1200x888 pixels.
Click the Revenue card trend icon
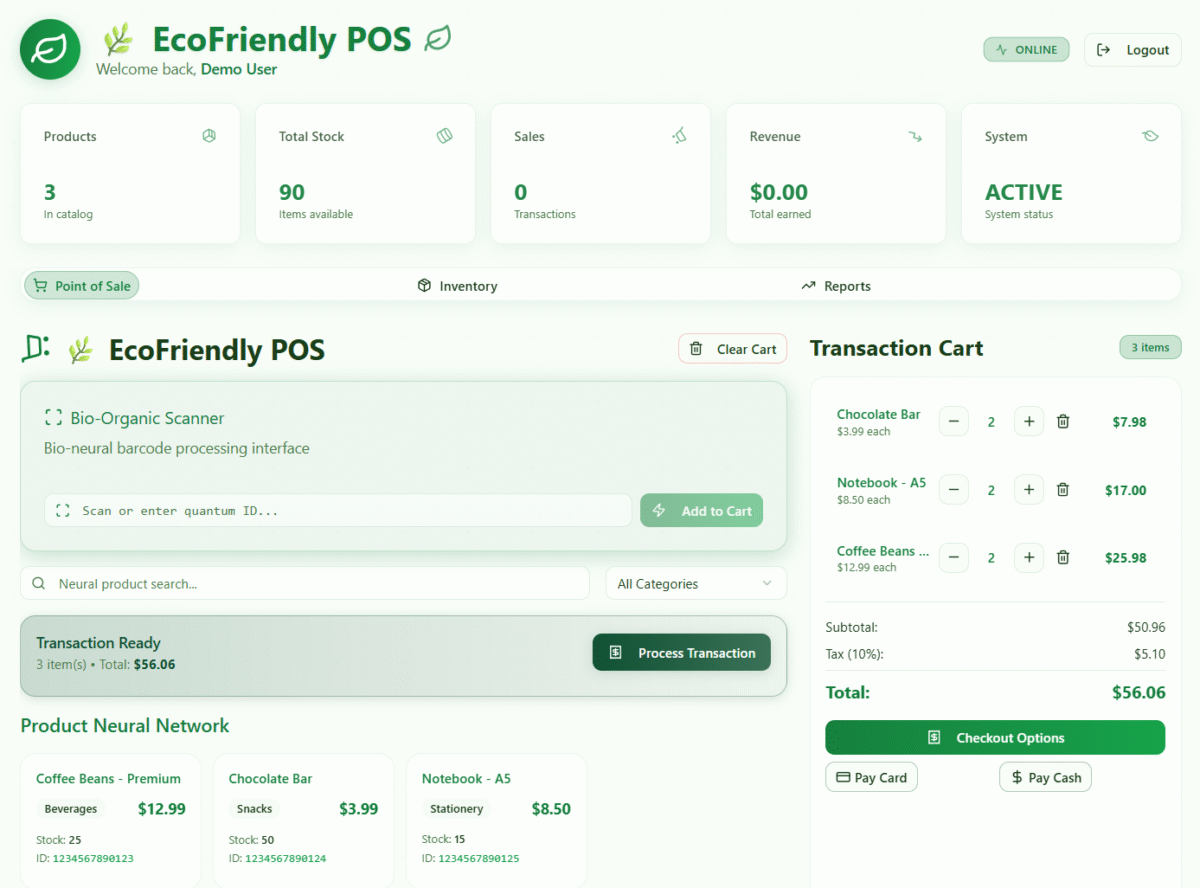coord(915,136)
